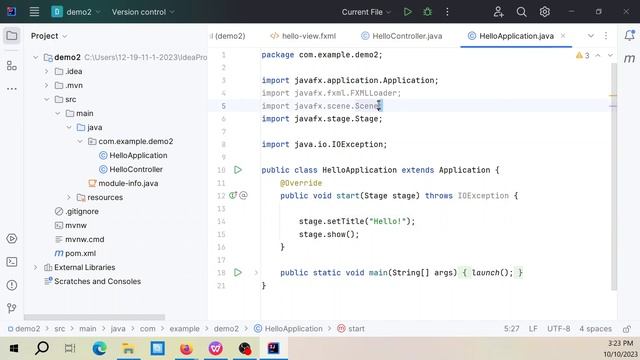
Task: Switch to the partially hidden (demo2) tab
Action: 227,36
